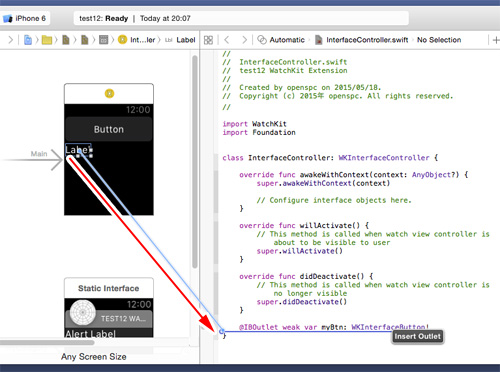Select the iPhone 6 run destination

(25, 18)
